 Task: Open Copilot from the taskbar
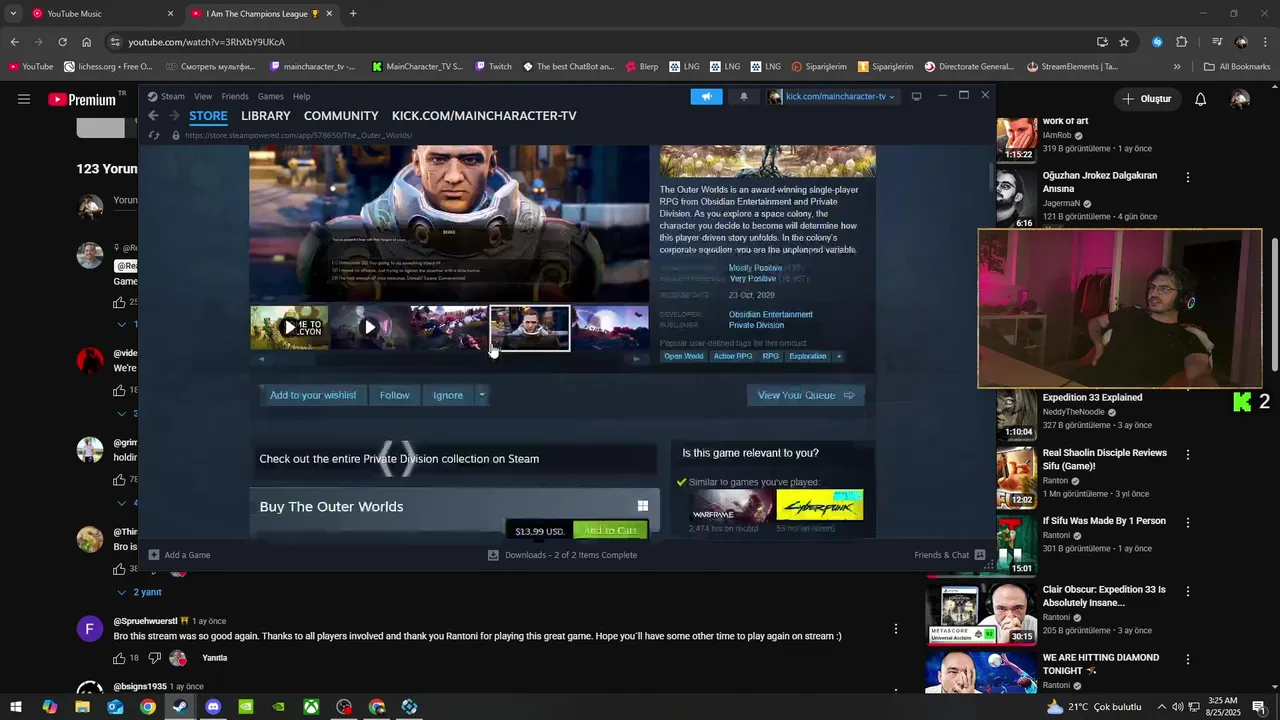click(49, 707)
